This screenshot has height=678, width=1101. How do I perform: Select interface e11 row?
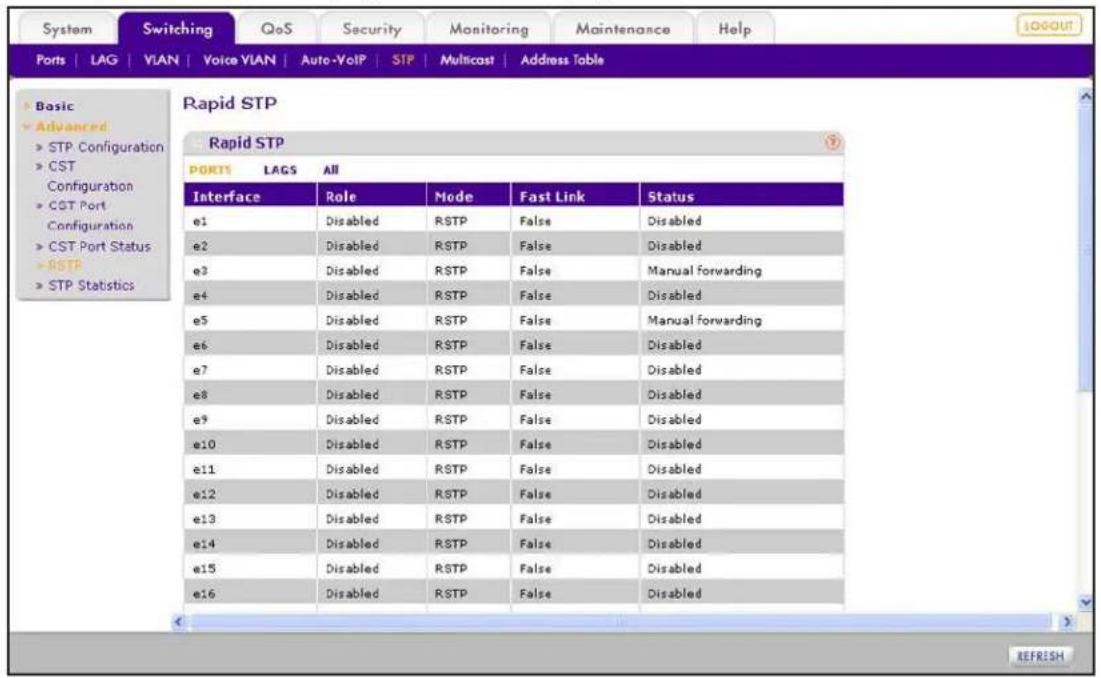tap(514, 469)
